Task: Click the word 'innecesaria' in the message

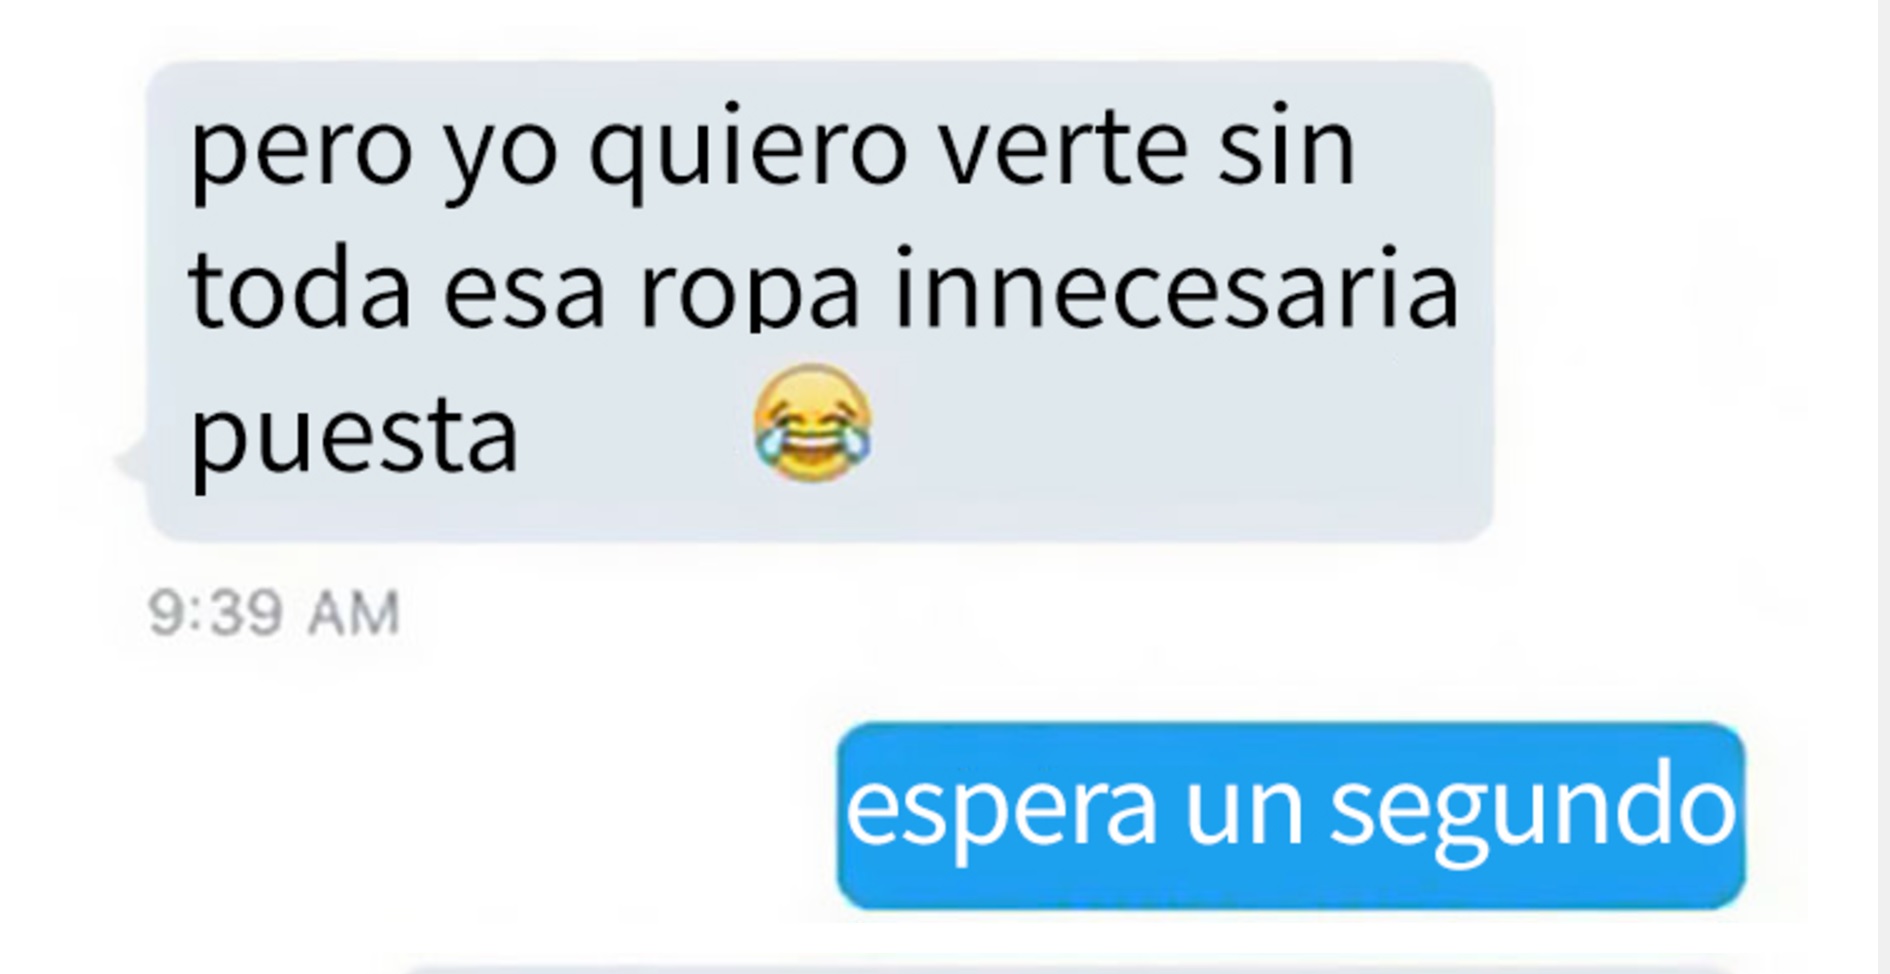Action: [1176, 288]
